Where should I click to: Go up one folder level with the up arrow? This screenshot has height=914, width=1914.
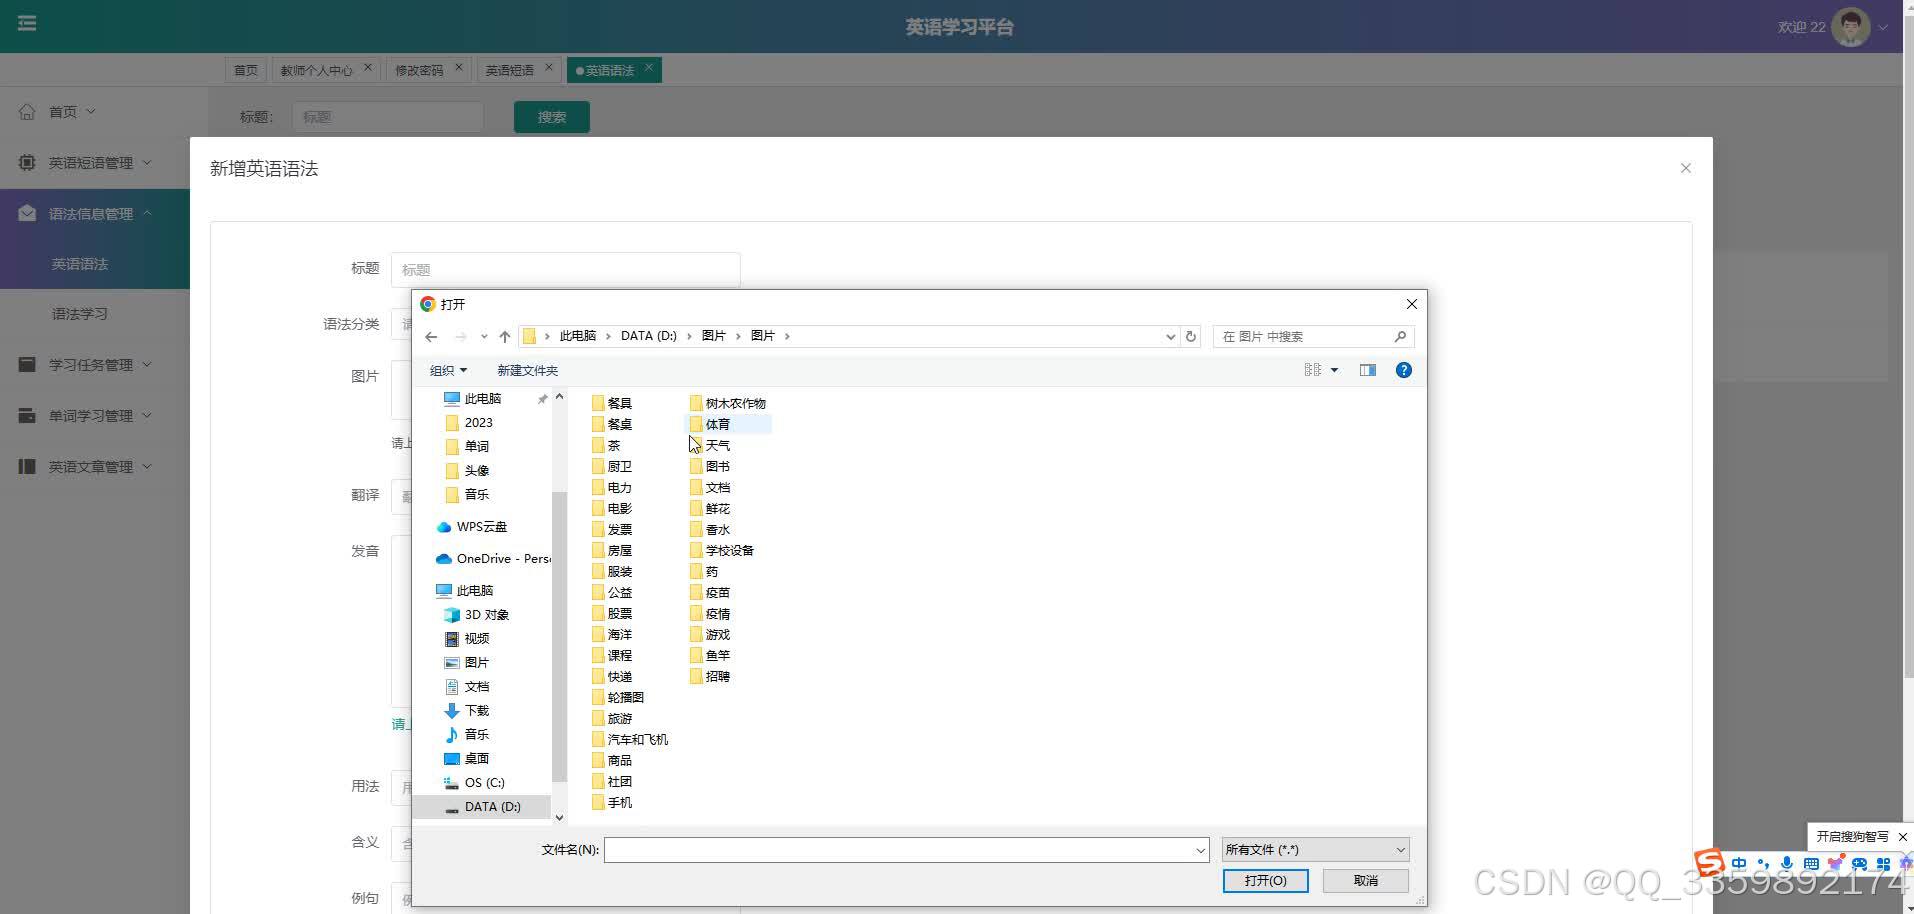tap(505, 337)
